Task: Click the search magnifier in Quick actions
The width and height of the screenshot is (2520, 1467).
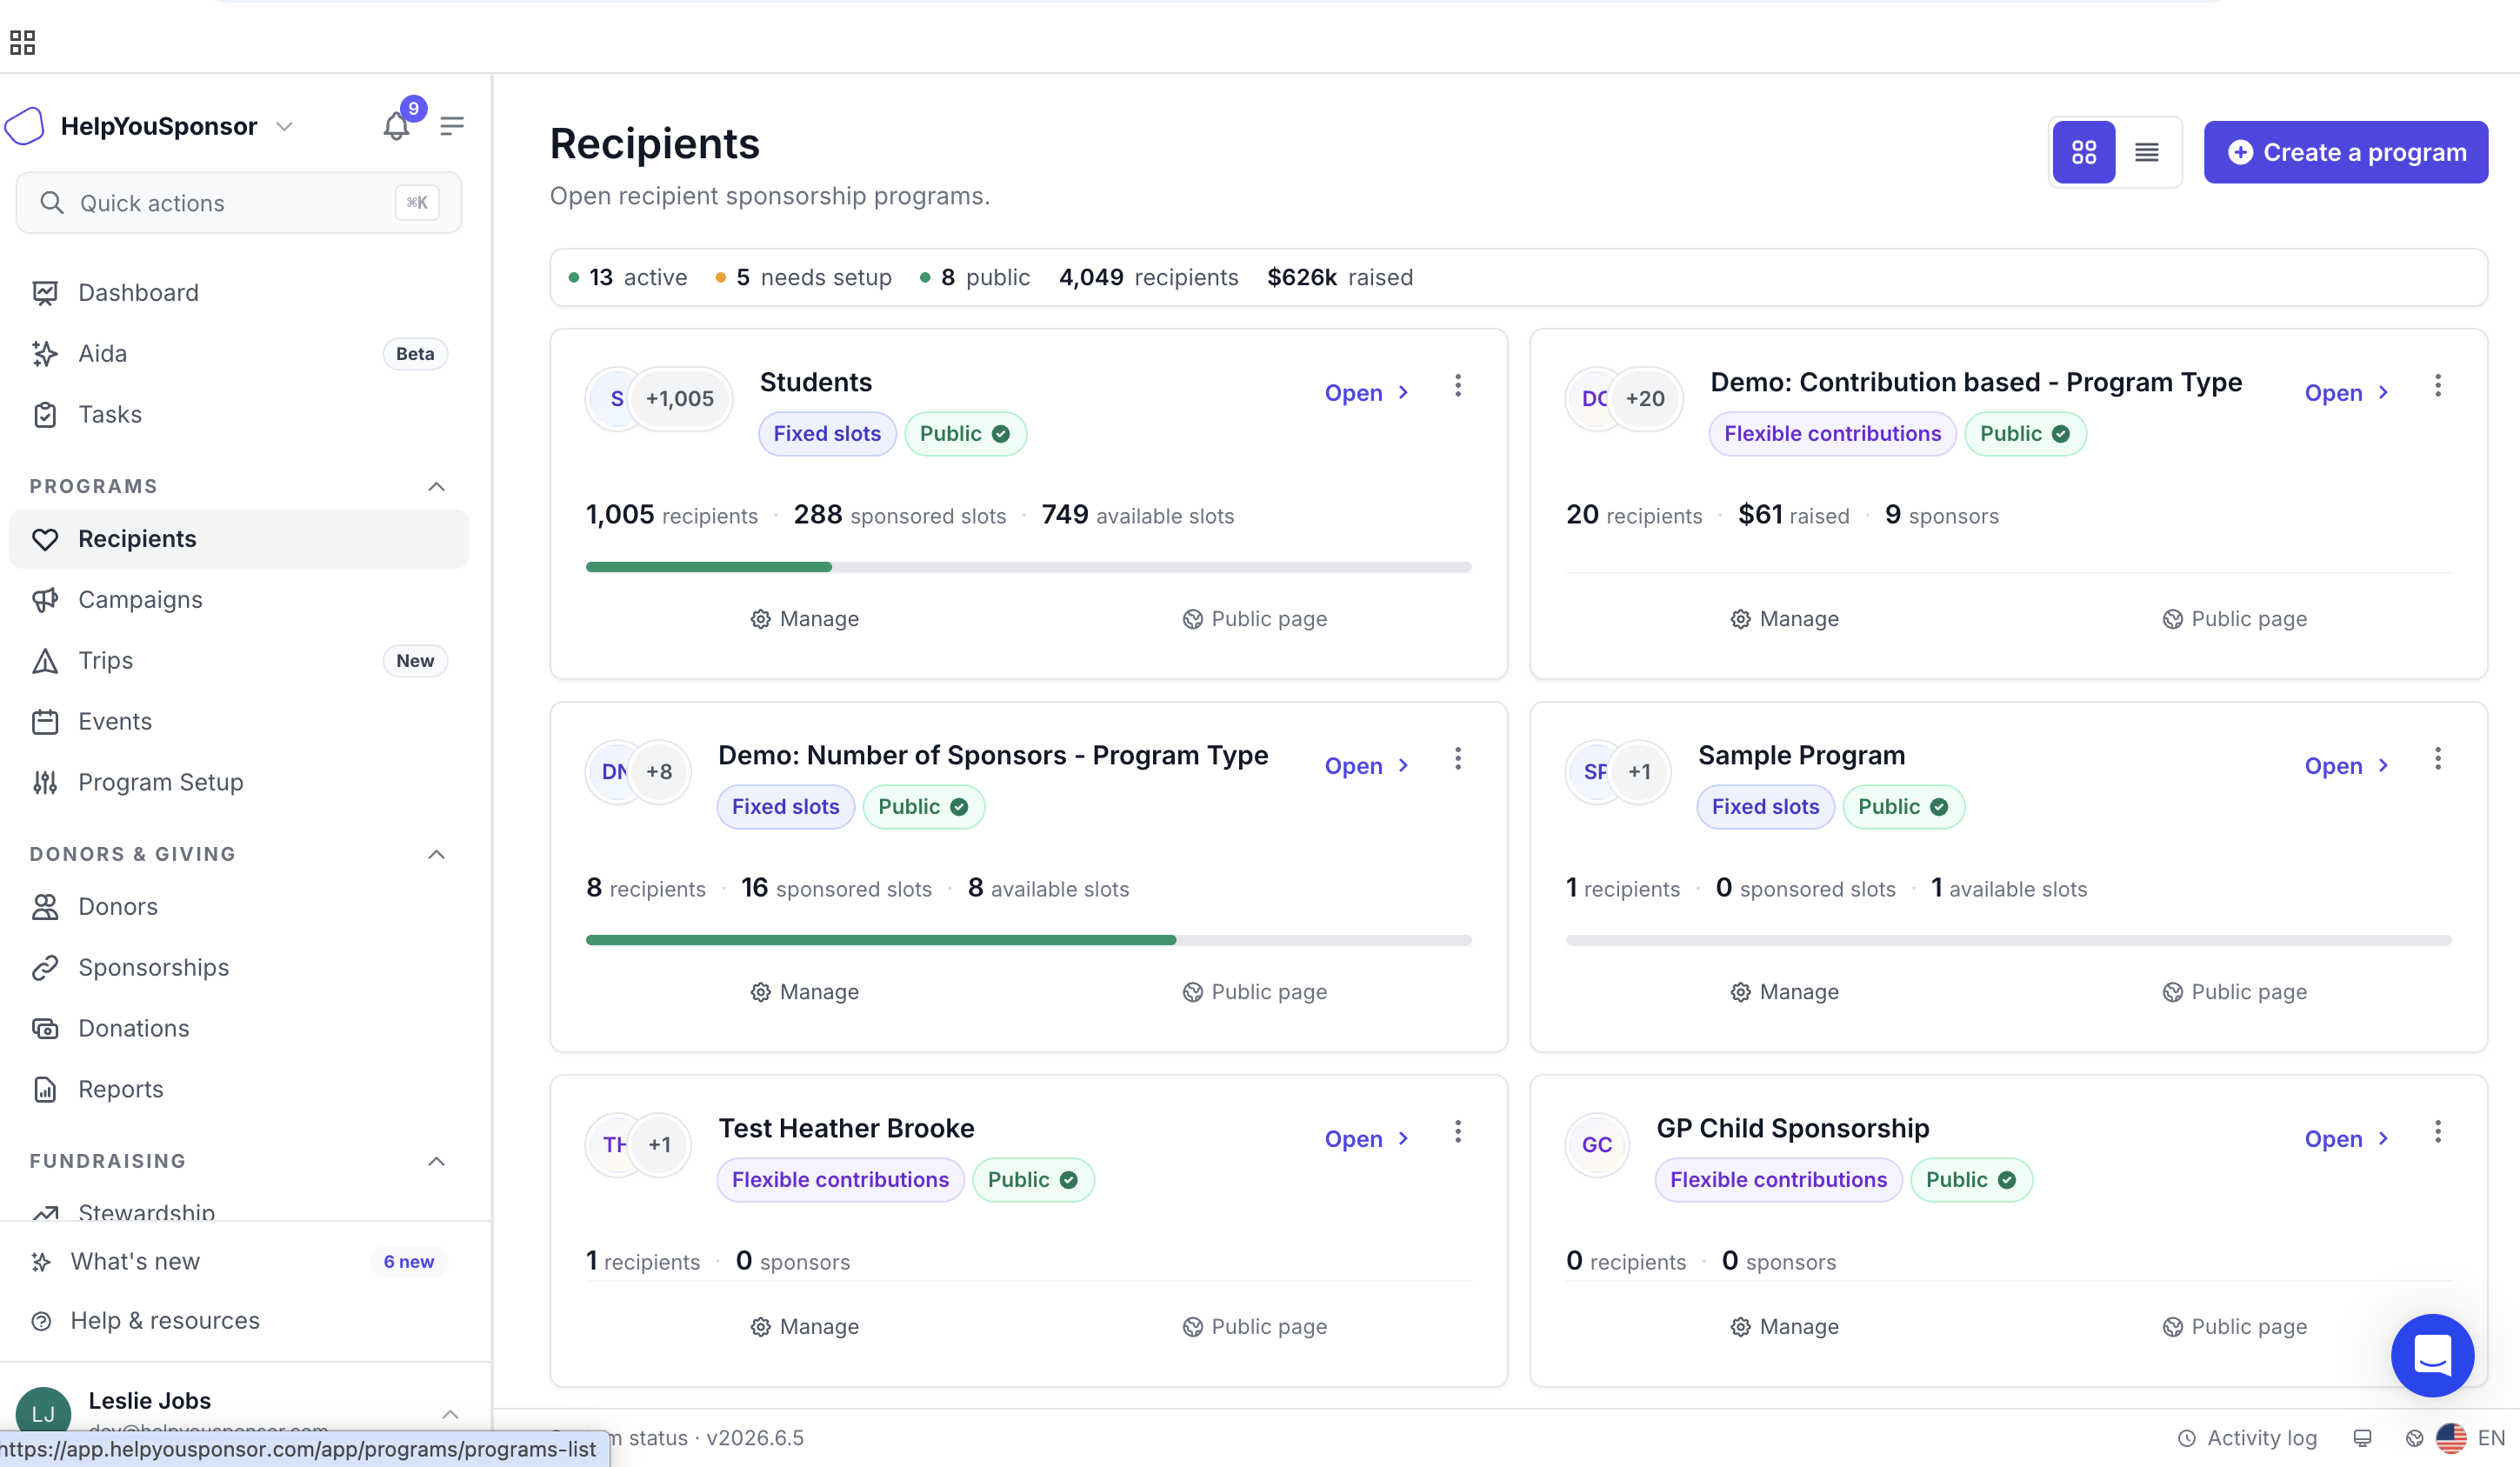Action: (52, 203)
